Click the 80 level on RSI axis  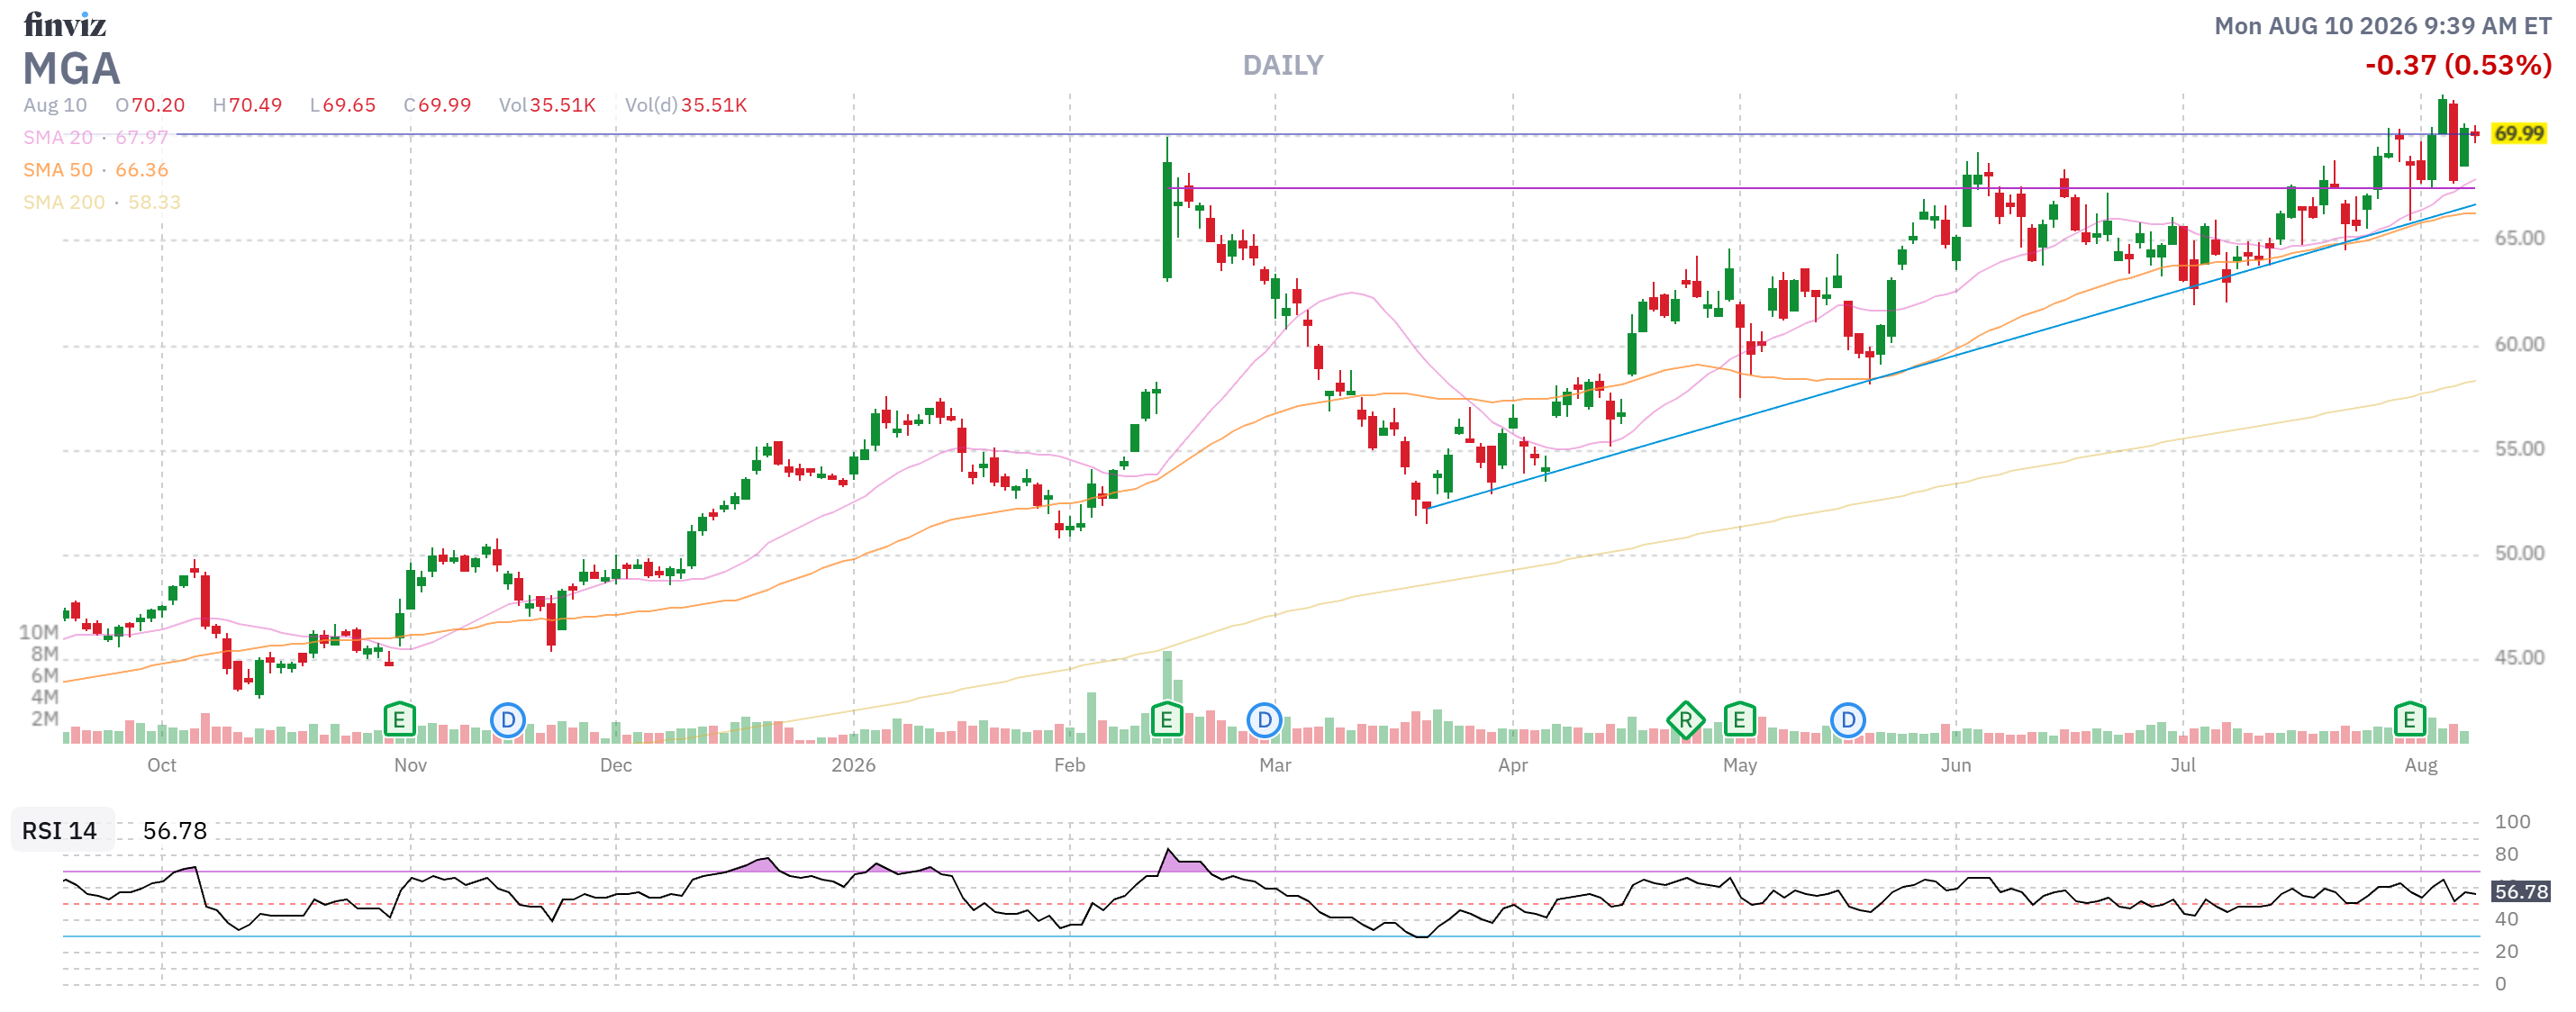tap(2506, 854)
